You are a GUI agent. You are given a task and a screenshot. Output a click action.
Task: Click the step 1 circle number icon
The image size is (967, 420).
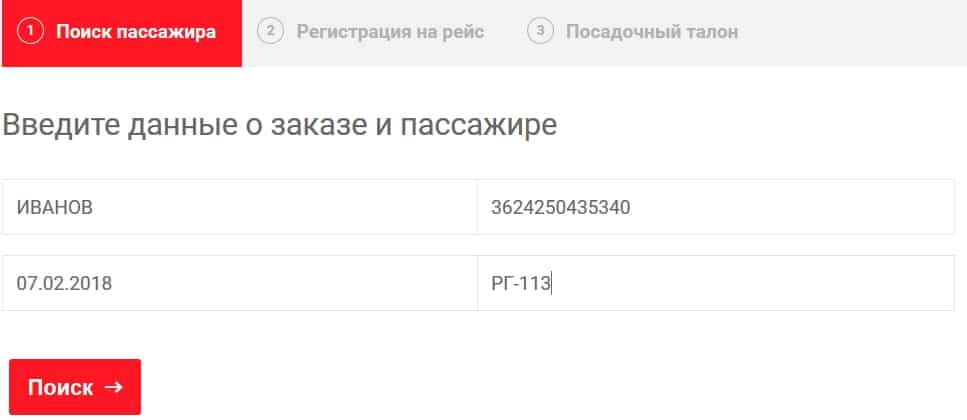coord(31,32)
